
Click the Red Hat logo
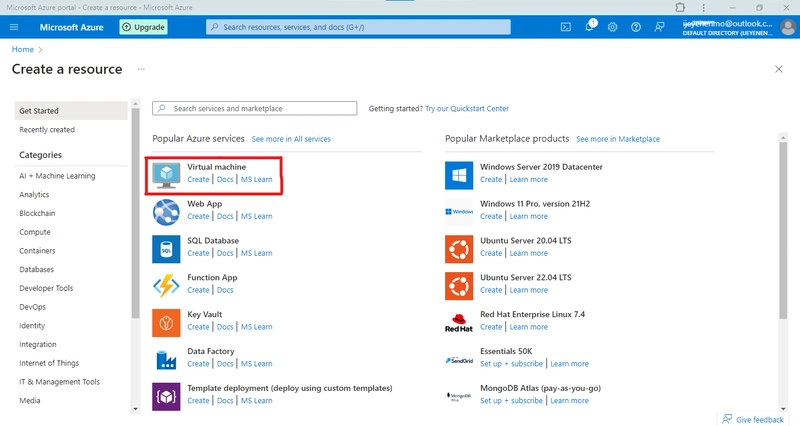459,323
